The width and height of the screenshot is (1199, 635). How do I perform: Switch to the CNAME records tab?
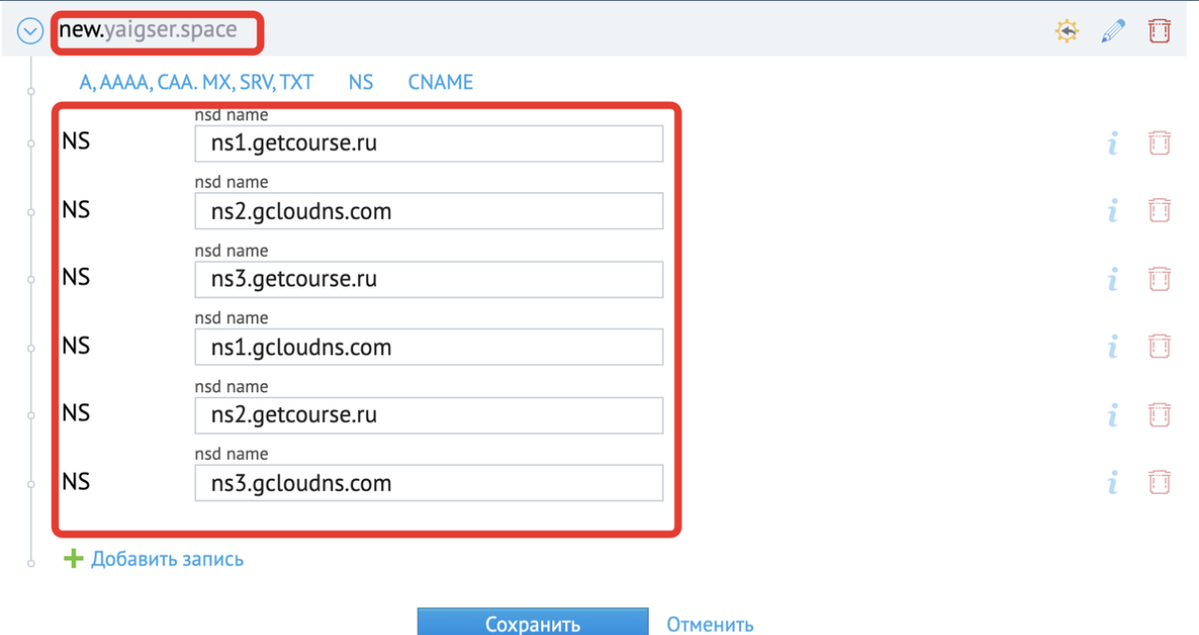pyautogui.click(x=440, y=83)
